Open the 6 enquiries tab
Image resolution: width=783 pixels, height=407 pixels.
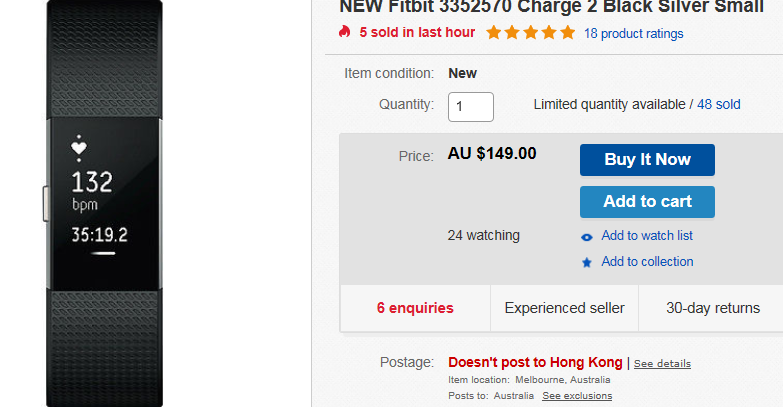coord(415,308)
